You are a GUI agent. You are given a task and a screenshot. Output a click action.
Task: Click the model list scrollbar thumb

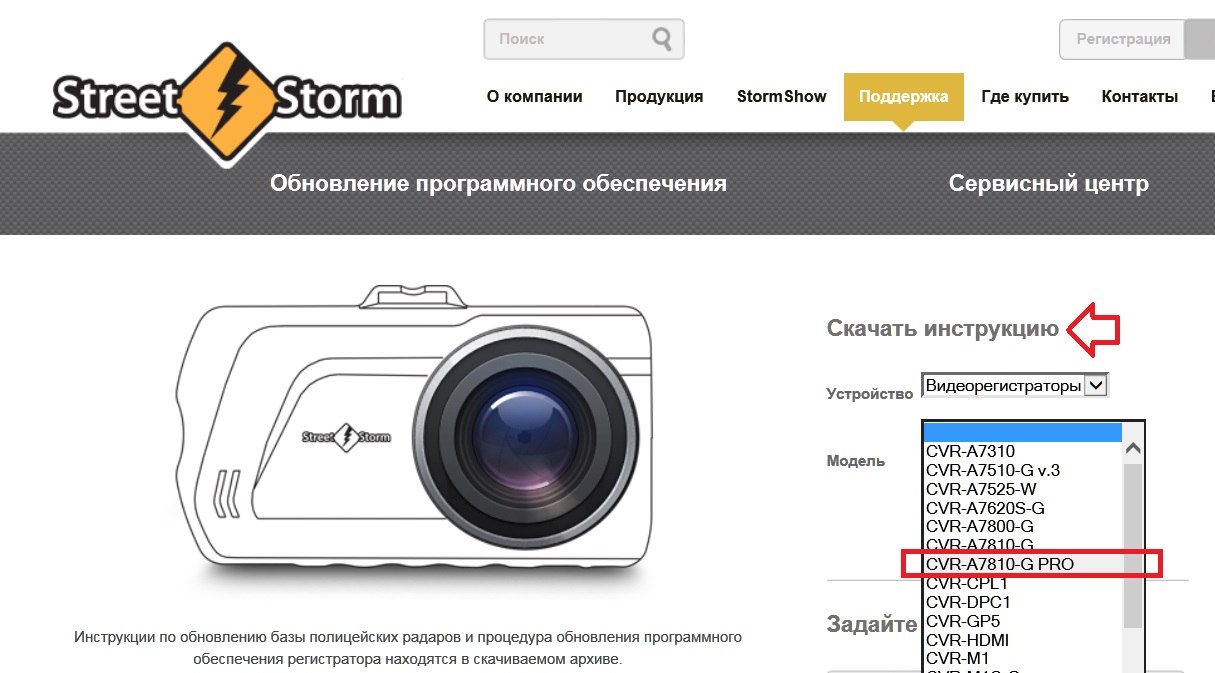(1133, 545)
